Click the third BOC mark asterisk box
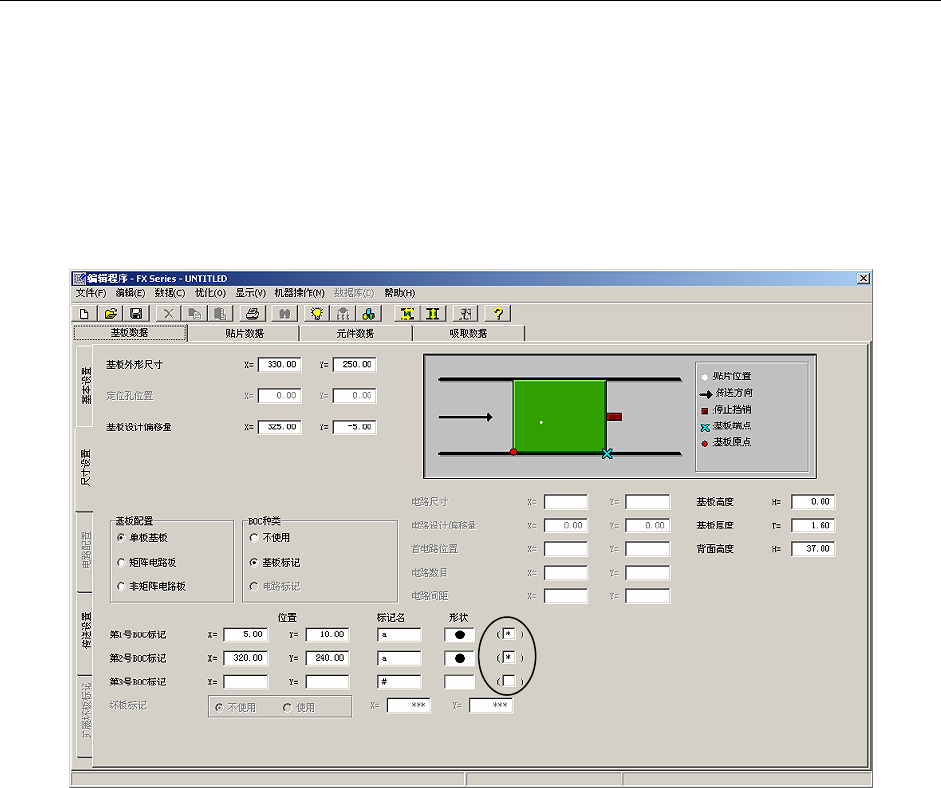 (509, 681)
